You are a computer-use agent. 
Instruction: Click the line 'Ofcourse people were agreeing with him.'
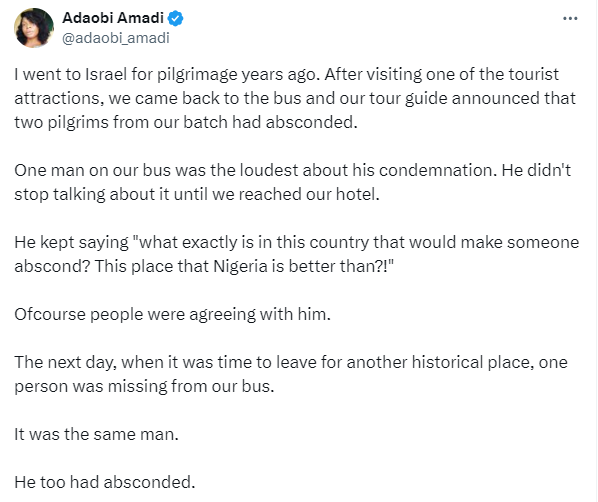pos(172,315)
